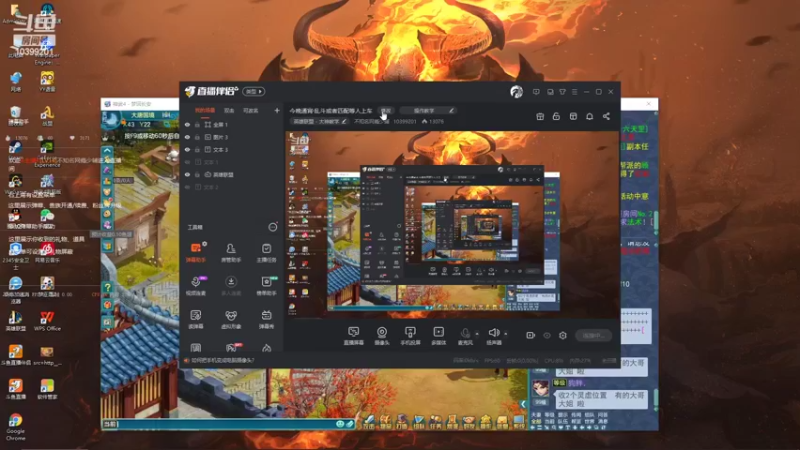Toggle lock on 全屏 1 source
This screenshot has height=450, width=800.
click(x=197, y=124)
